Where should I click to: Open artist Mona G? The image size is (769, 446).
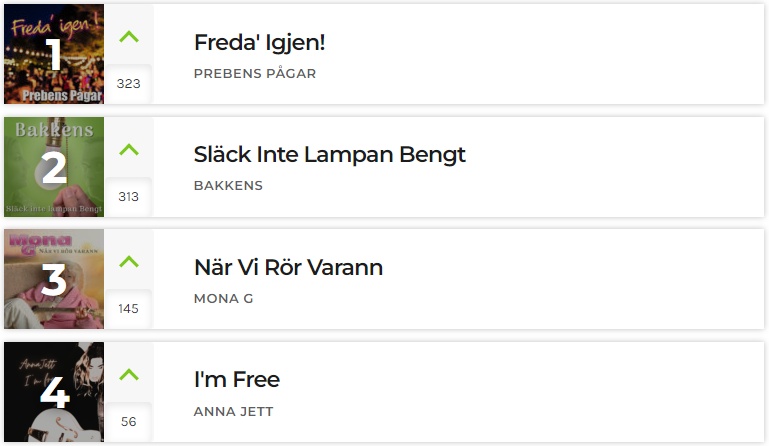(224, 298)
